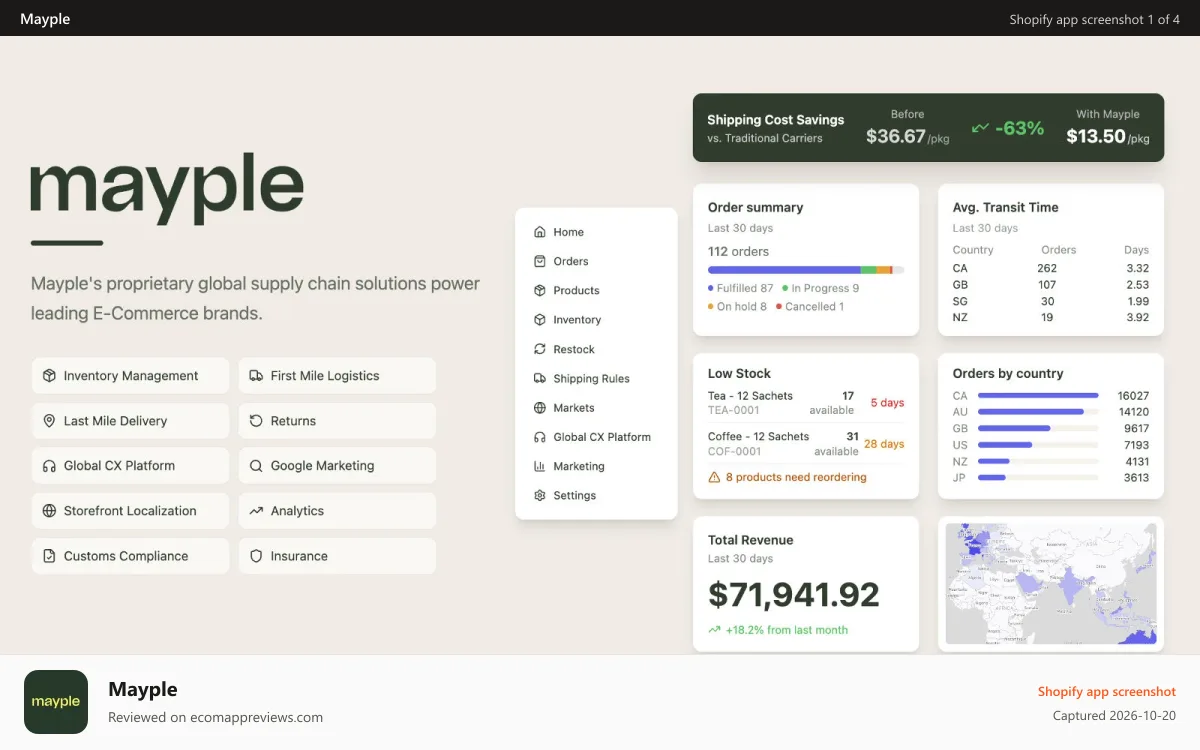
Task: Click the $36.67 before price
Action: [x=895, y=136]
